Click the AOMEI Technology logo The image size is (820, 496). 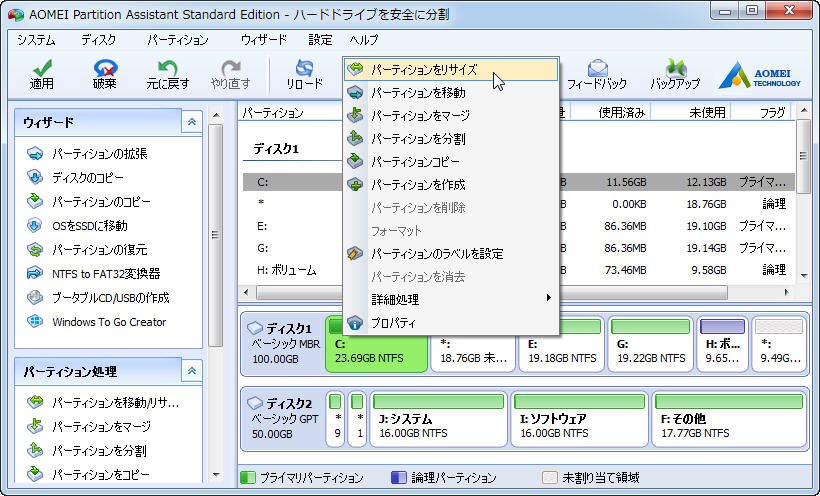[759, 75]
